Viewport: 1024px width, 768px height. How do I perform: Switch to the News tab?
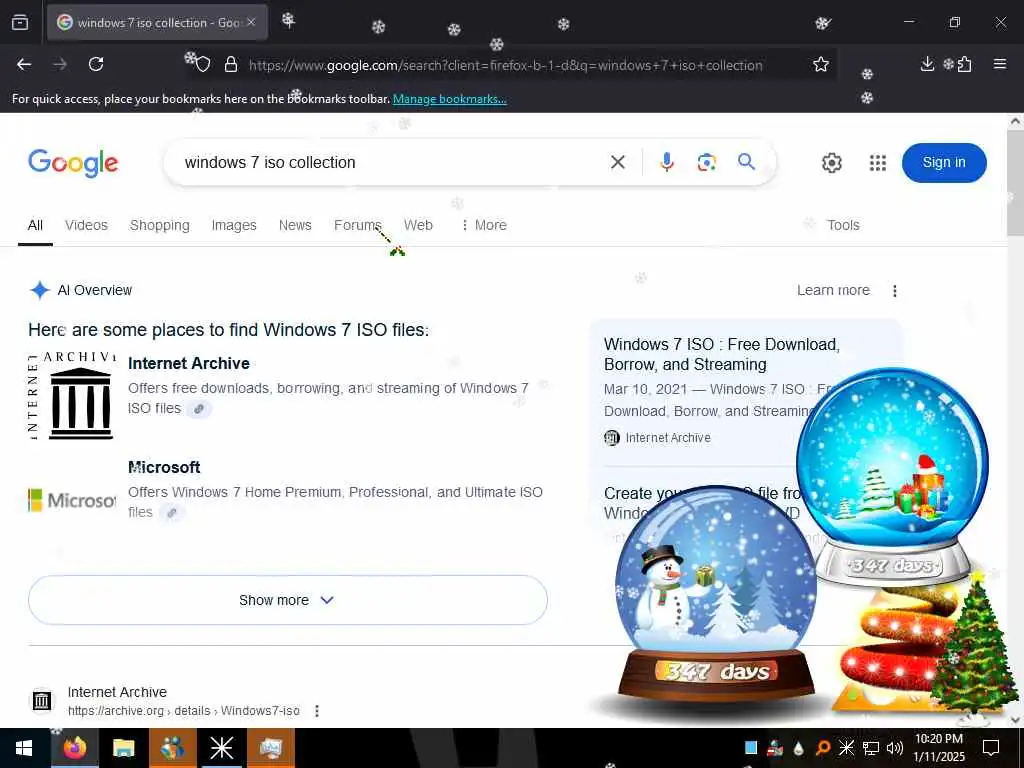(295, 225)
